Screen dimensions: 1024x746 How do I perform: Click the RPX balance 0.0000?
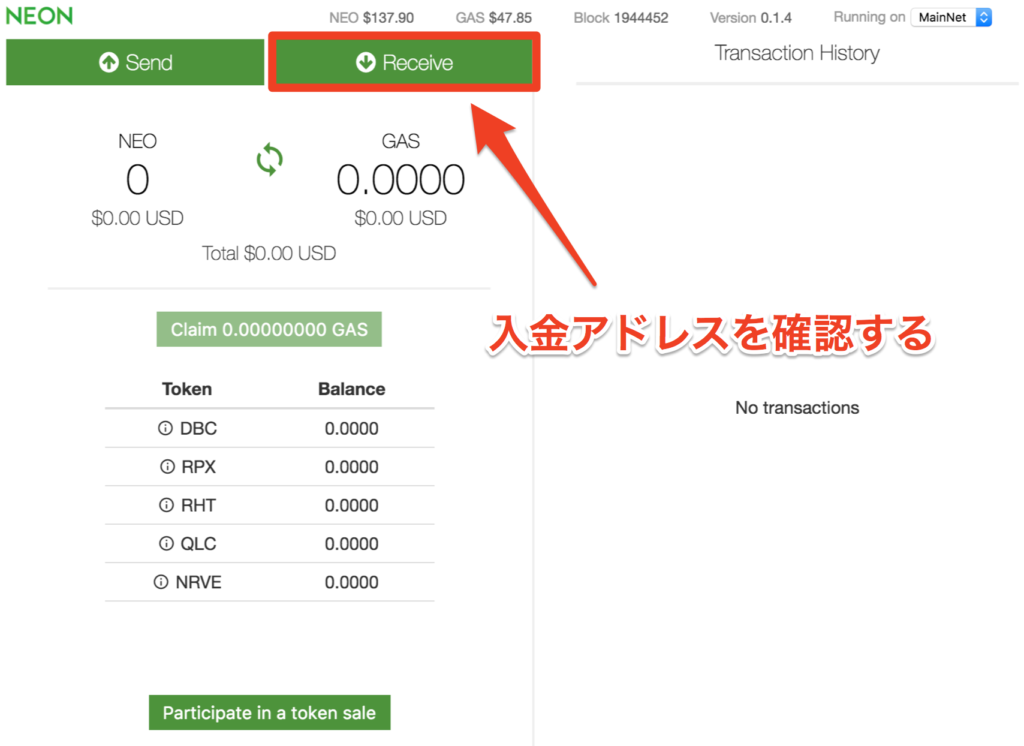pos(351,467)
